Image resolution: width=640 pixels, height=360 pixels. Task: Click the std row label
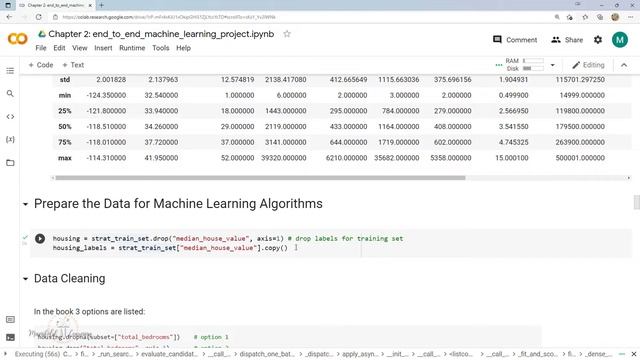click(x=64, y=80)
